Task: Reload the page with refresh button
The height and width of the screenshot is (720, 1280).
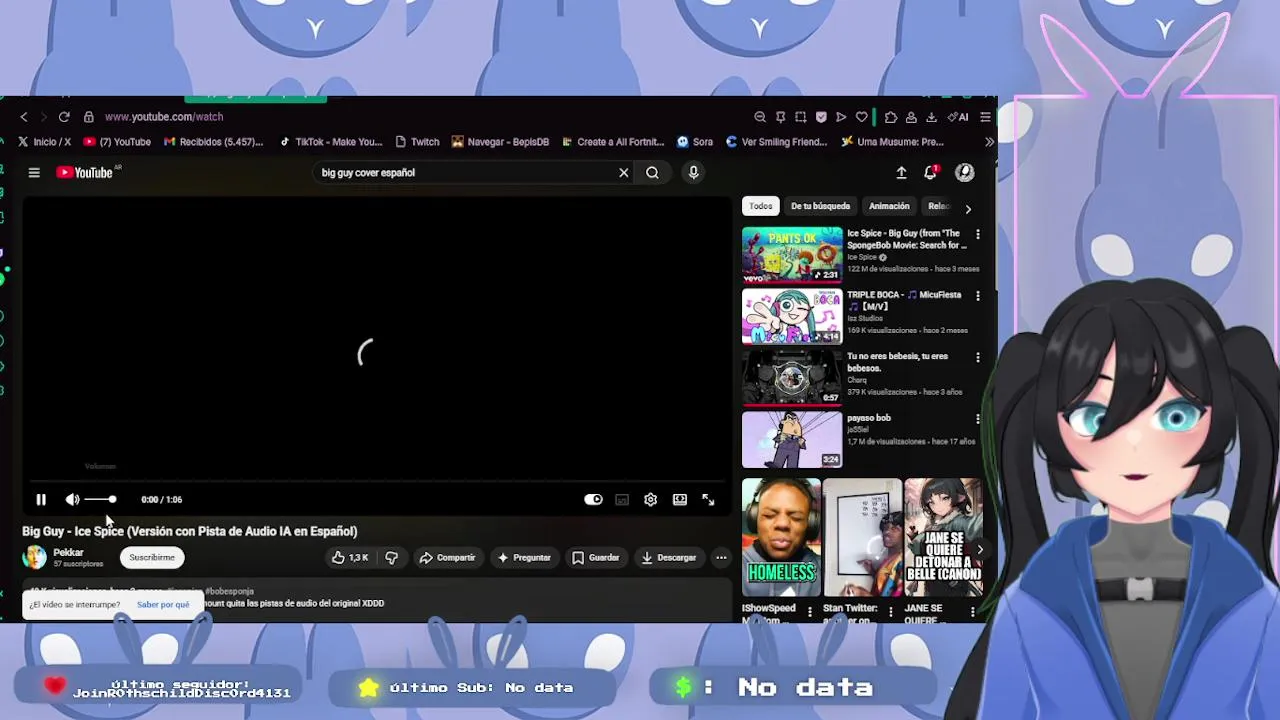Action: [64, 117]
